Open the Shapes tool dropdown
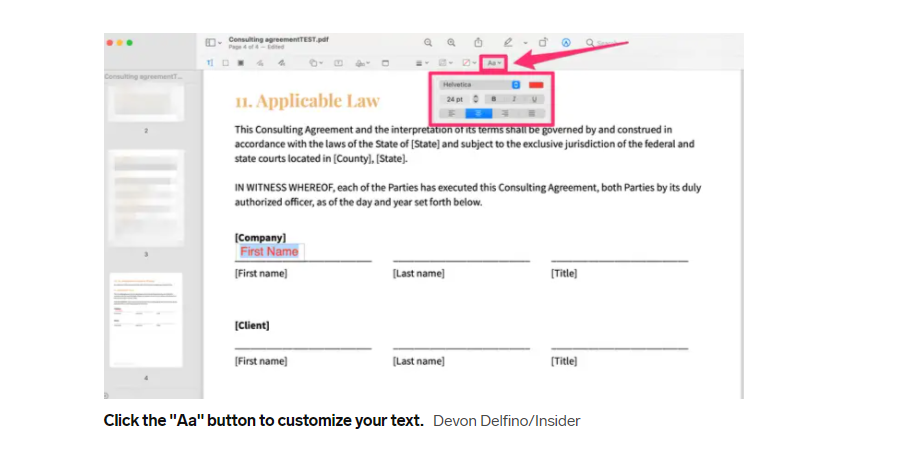This screenshot has width=903, height=471. 316,63
